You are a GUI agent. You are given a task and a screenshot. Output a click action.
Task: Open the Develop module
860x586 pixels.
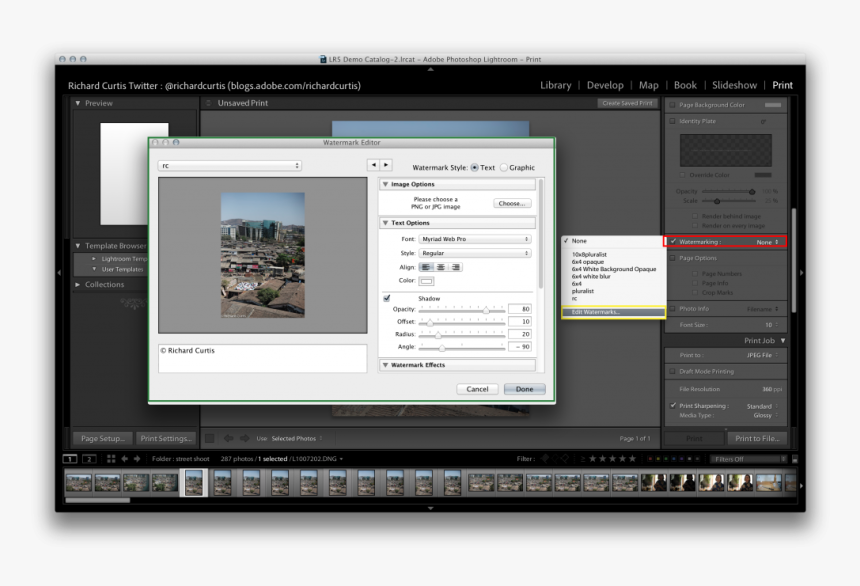pyautogui.click(x=605, y=85)
